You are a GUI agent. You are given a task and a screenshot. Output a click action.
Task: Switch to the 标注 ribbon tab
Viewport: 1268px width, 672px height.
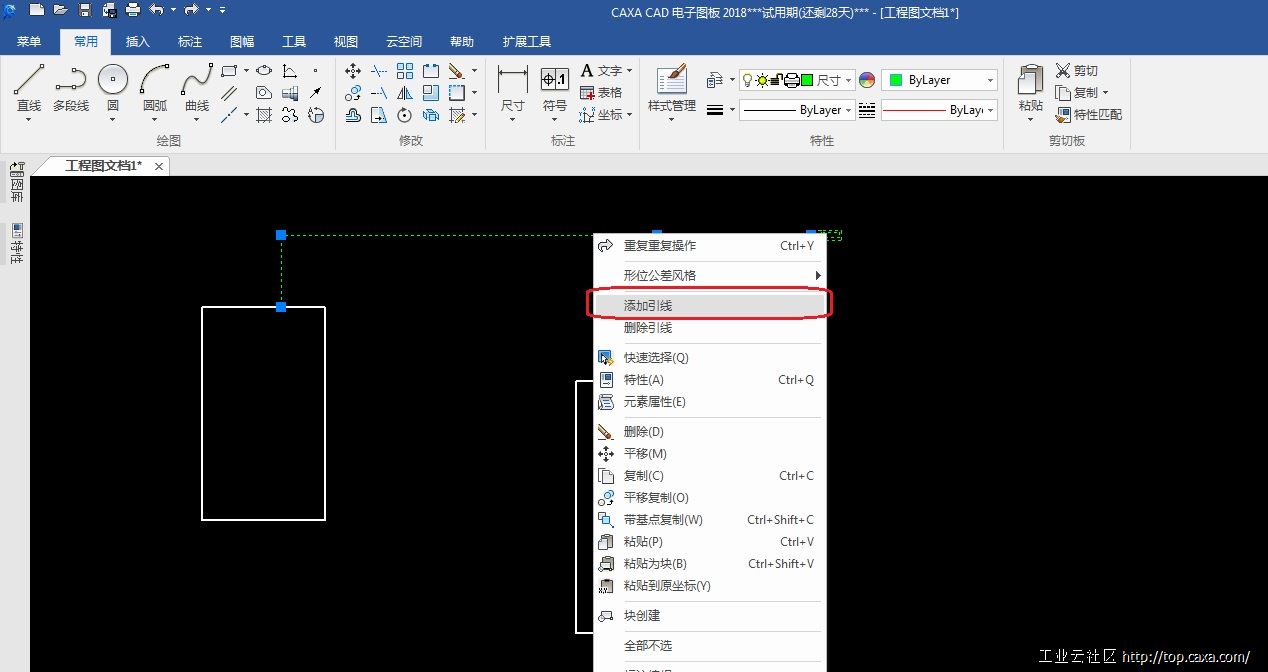190,42
